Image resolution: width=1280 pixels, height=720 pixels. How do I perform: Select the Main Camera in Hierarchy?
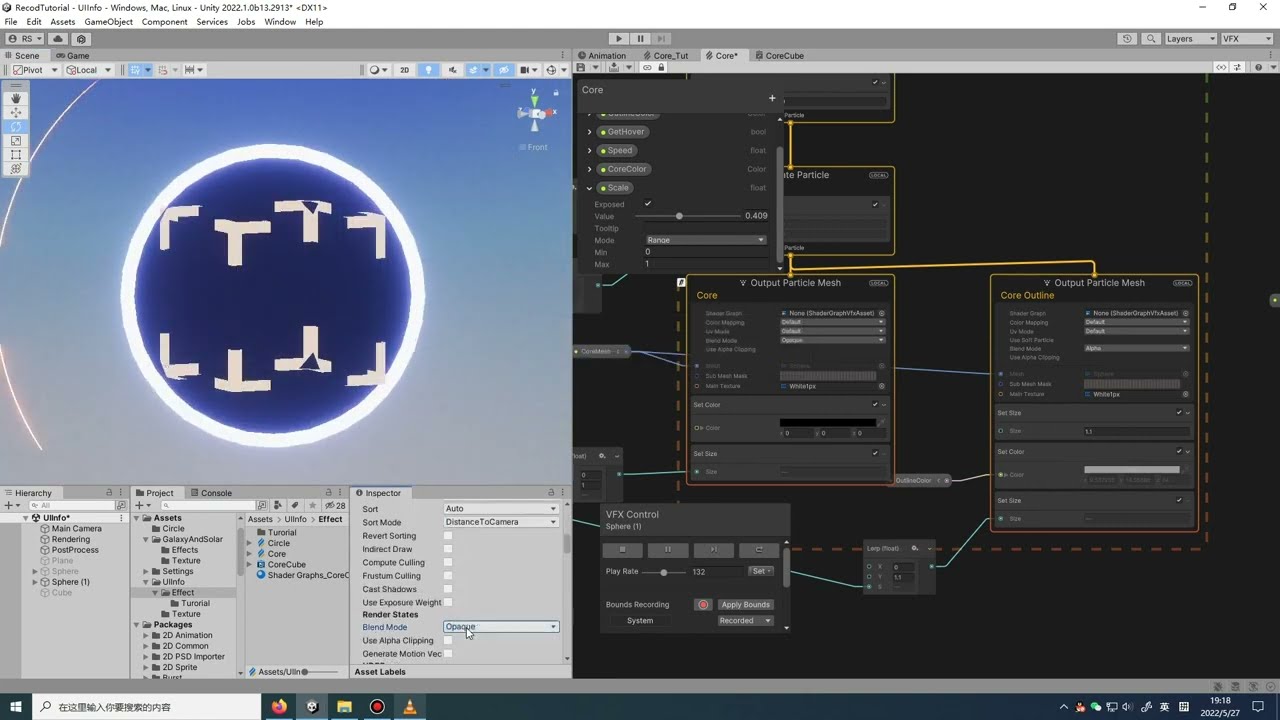[x=77, y=529]
